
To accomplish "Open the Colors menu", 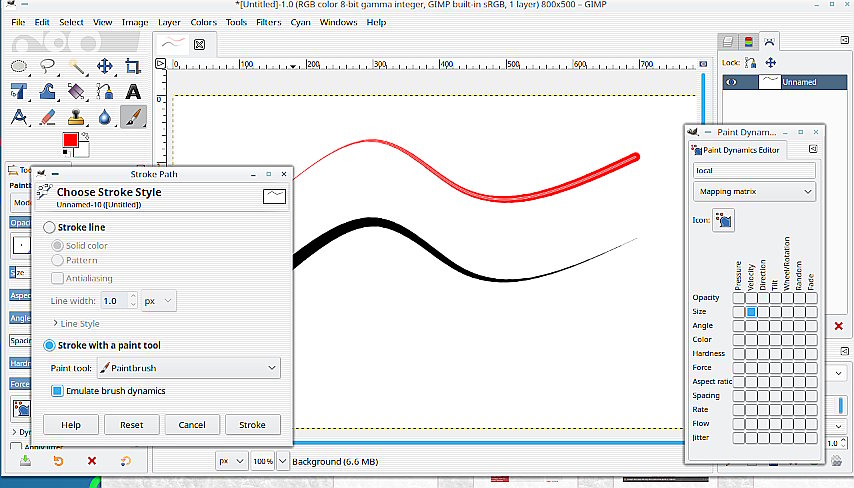I will pos(204,22).
